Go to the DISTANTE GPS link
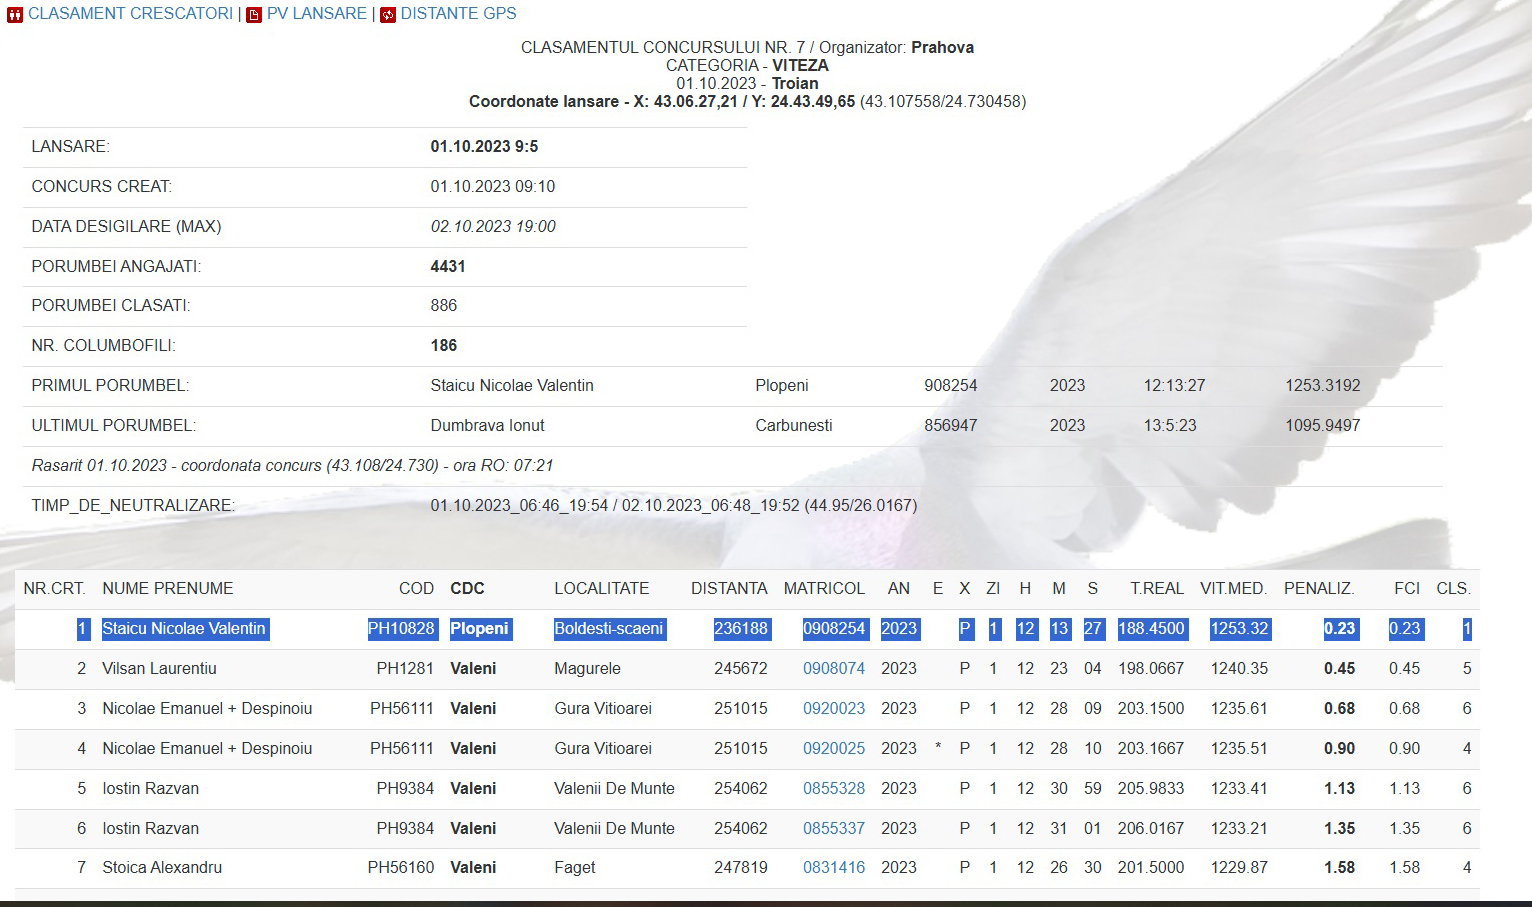Viewport: 1532px width, 907px height. (x=458, y=14)
